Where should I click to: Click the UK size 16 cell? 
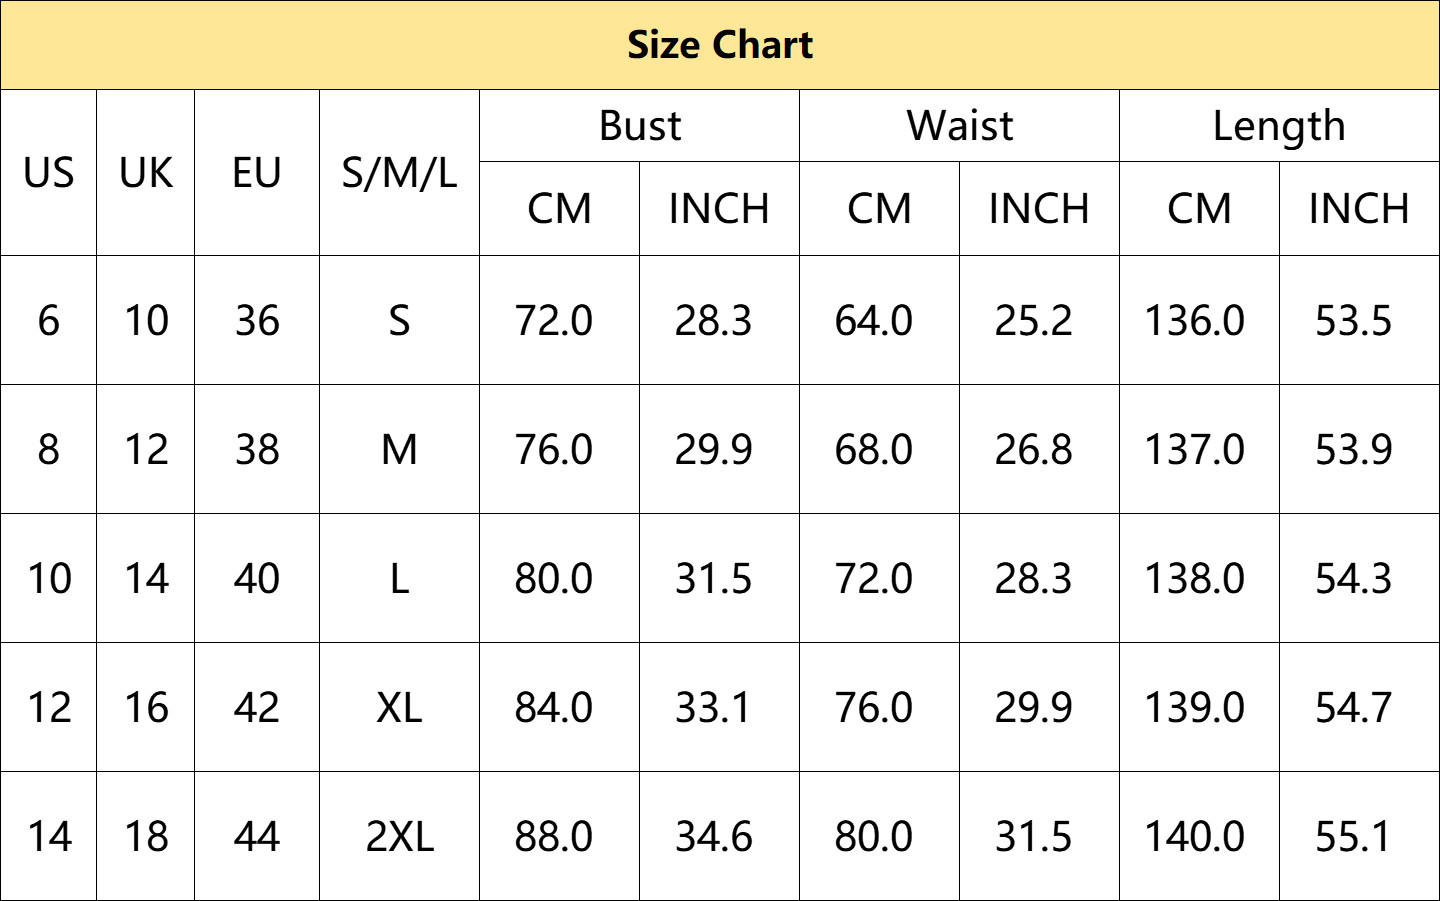pos(146,707)
